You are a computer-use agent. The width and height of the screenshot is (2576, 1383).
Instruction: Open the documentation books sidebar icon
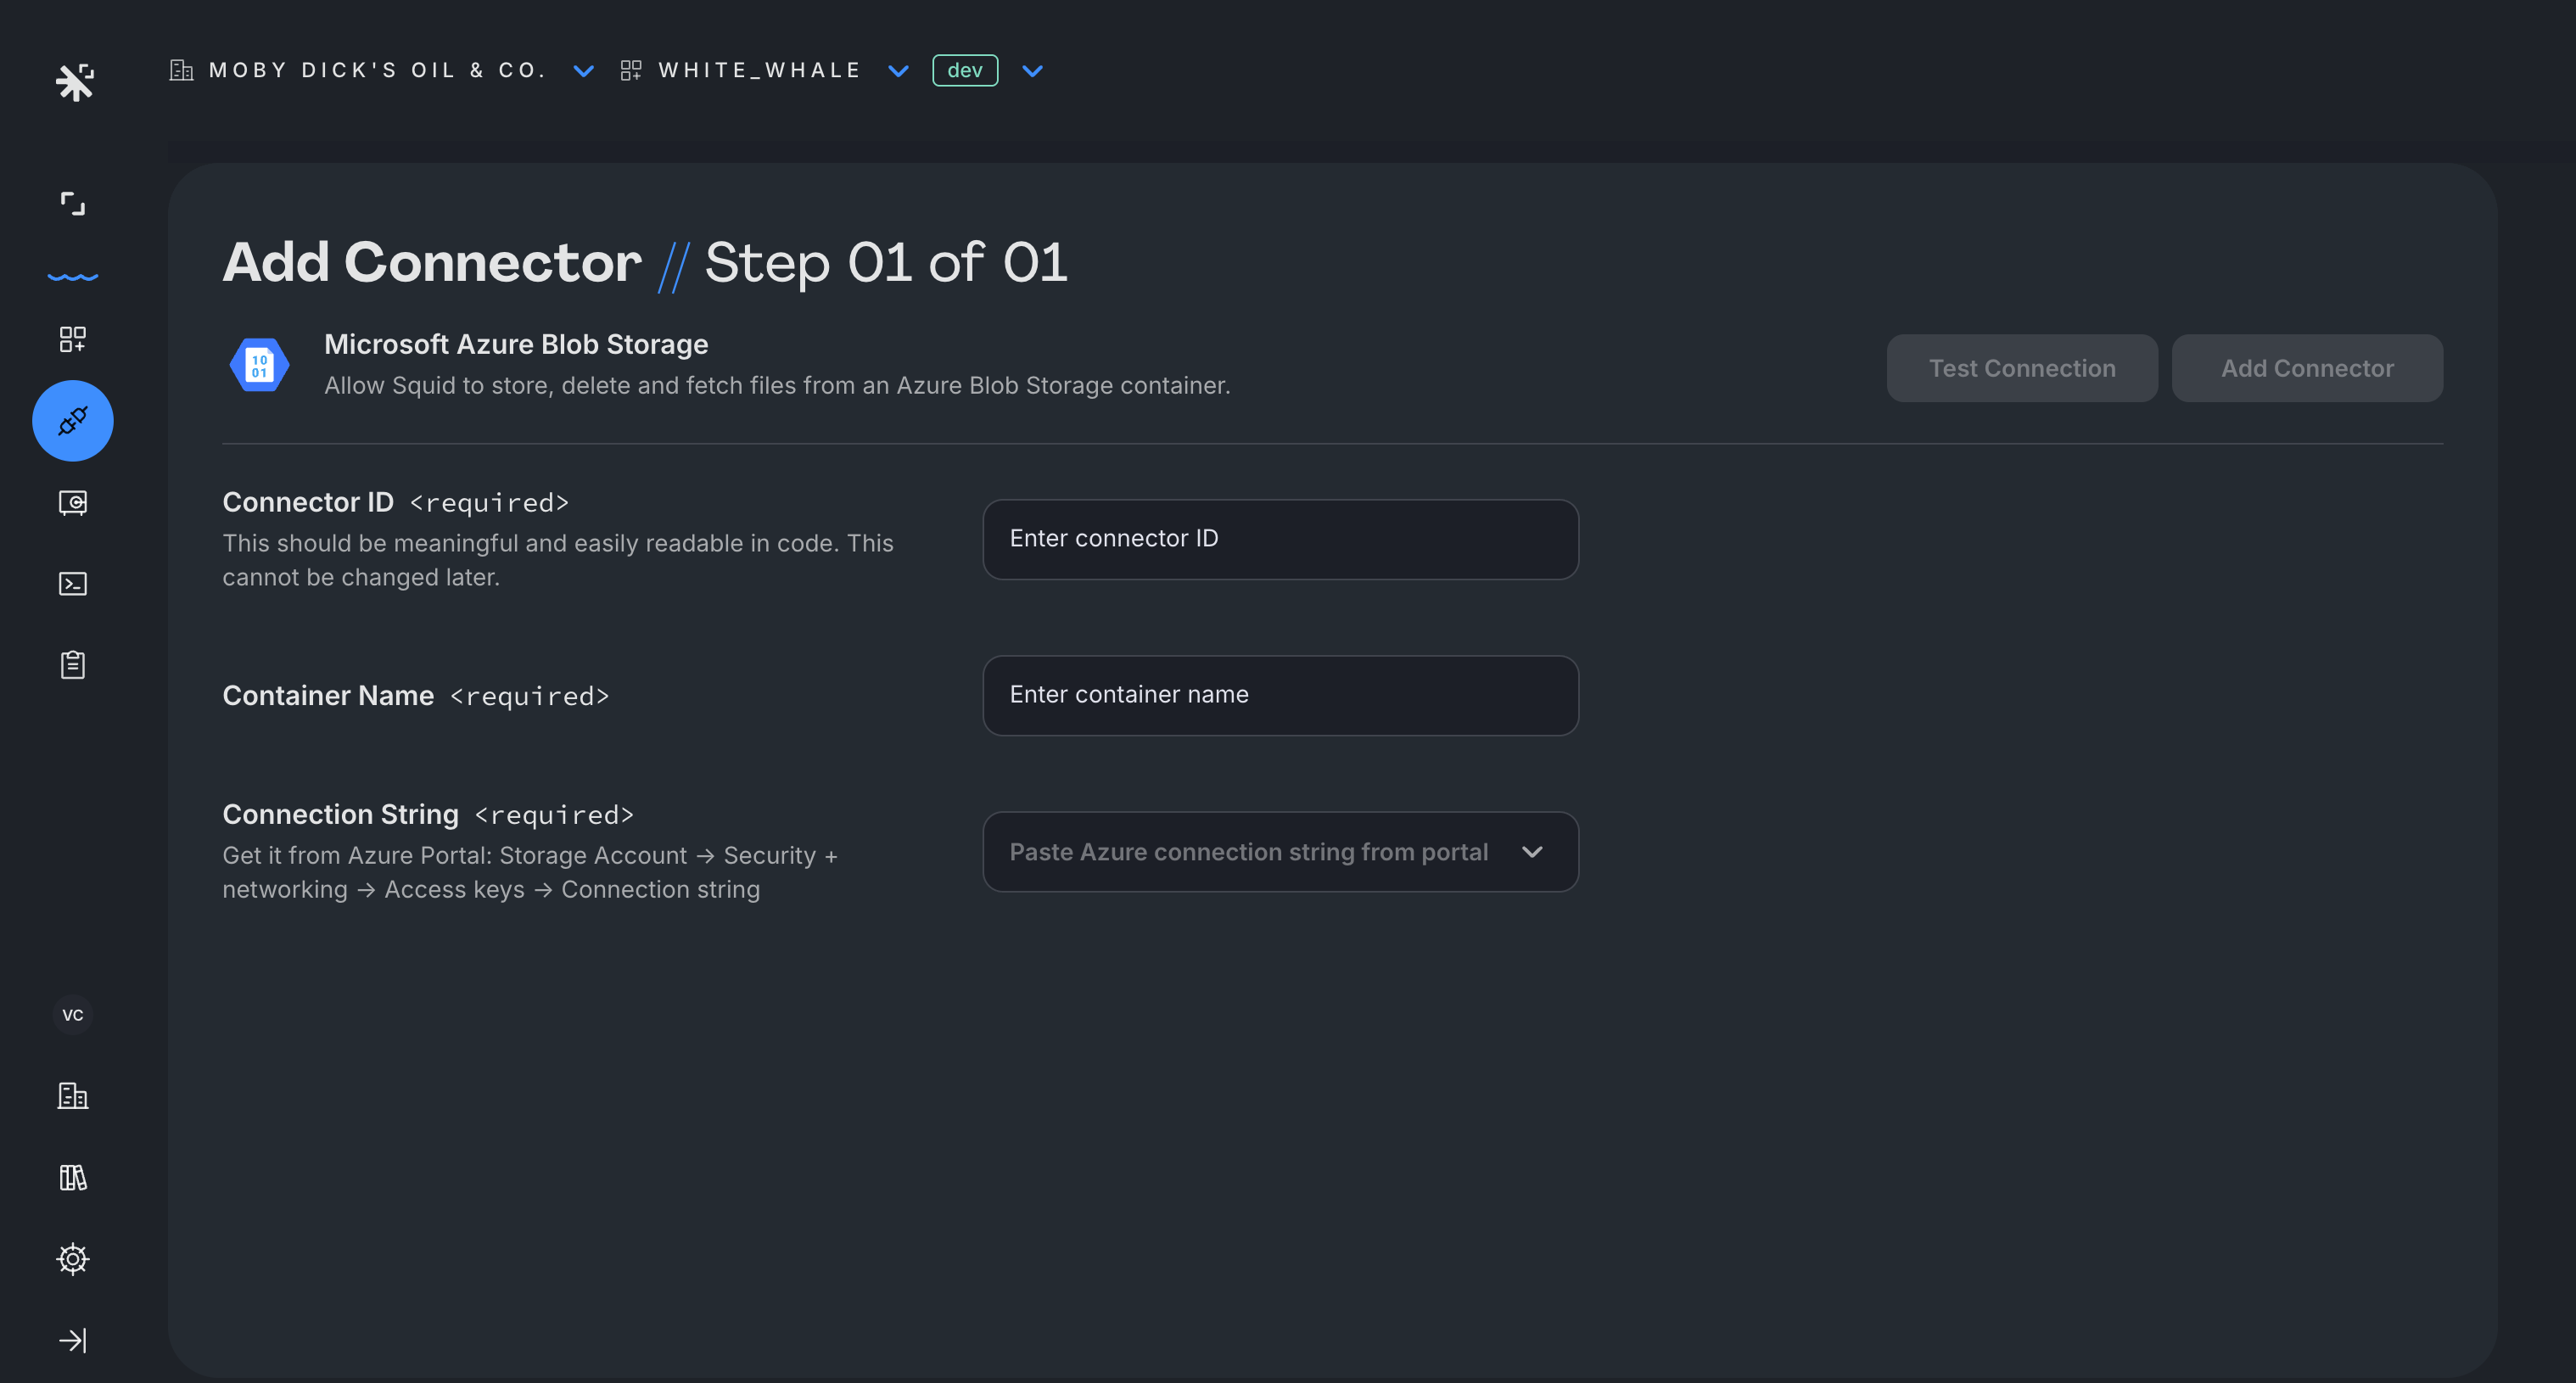click(73, 1177)
